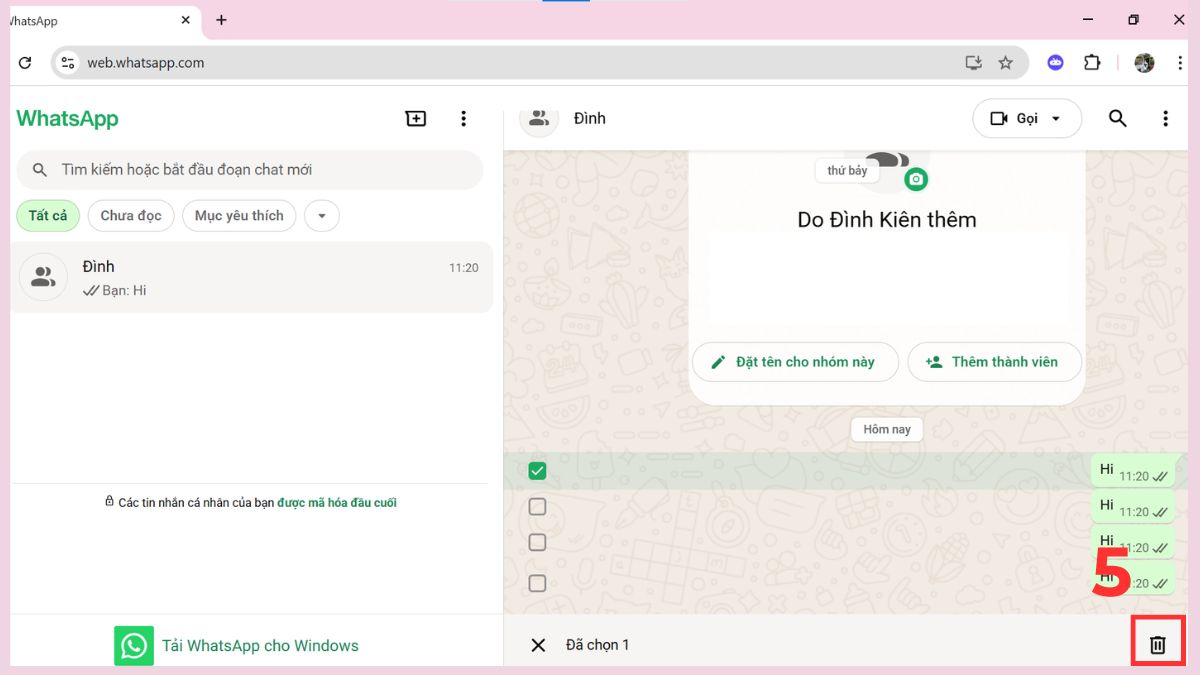Open the three-dot menu in the left panel
Viewport: 1200px width, 675px height.
464,118
